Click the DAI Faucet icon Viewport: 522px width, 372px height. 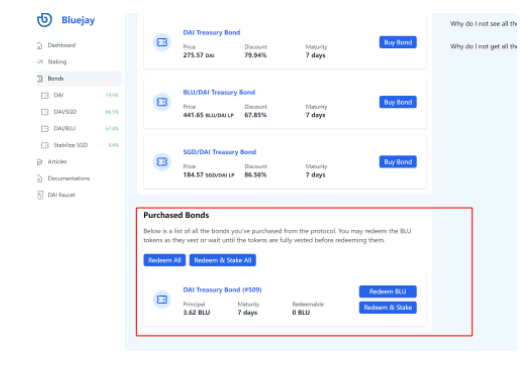pos(40,195)
